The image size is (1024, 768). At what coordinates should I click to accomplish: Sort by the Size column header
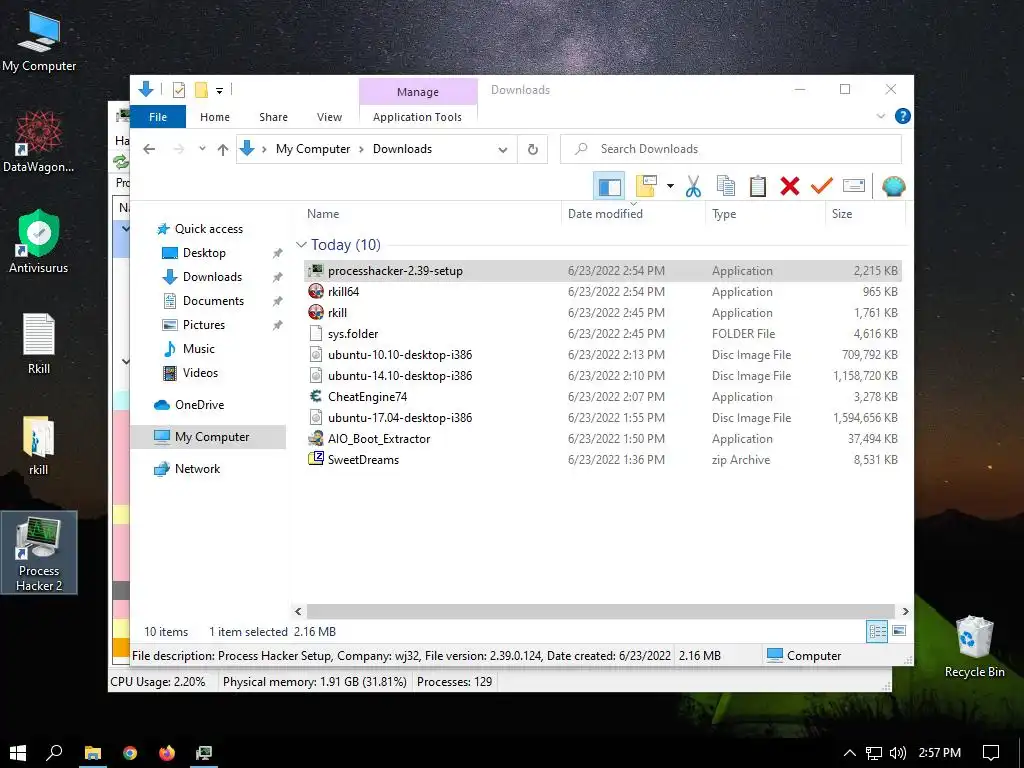[865, 214]
